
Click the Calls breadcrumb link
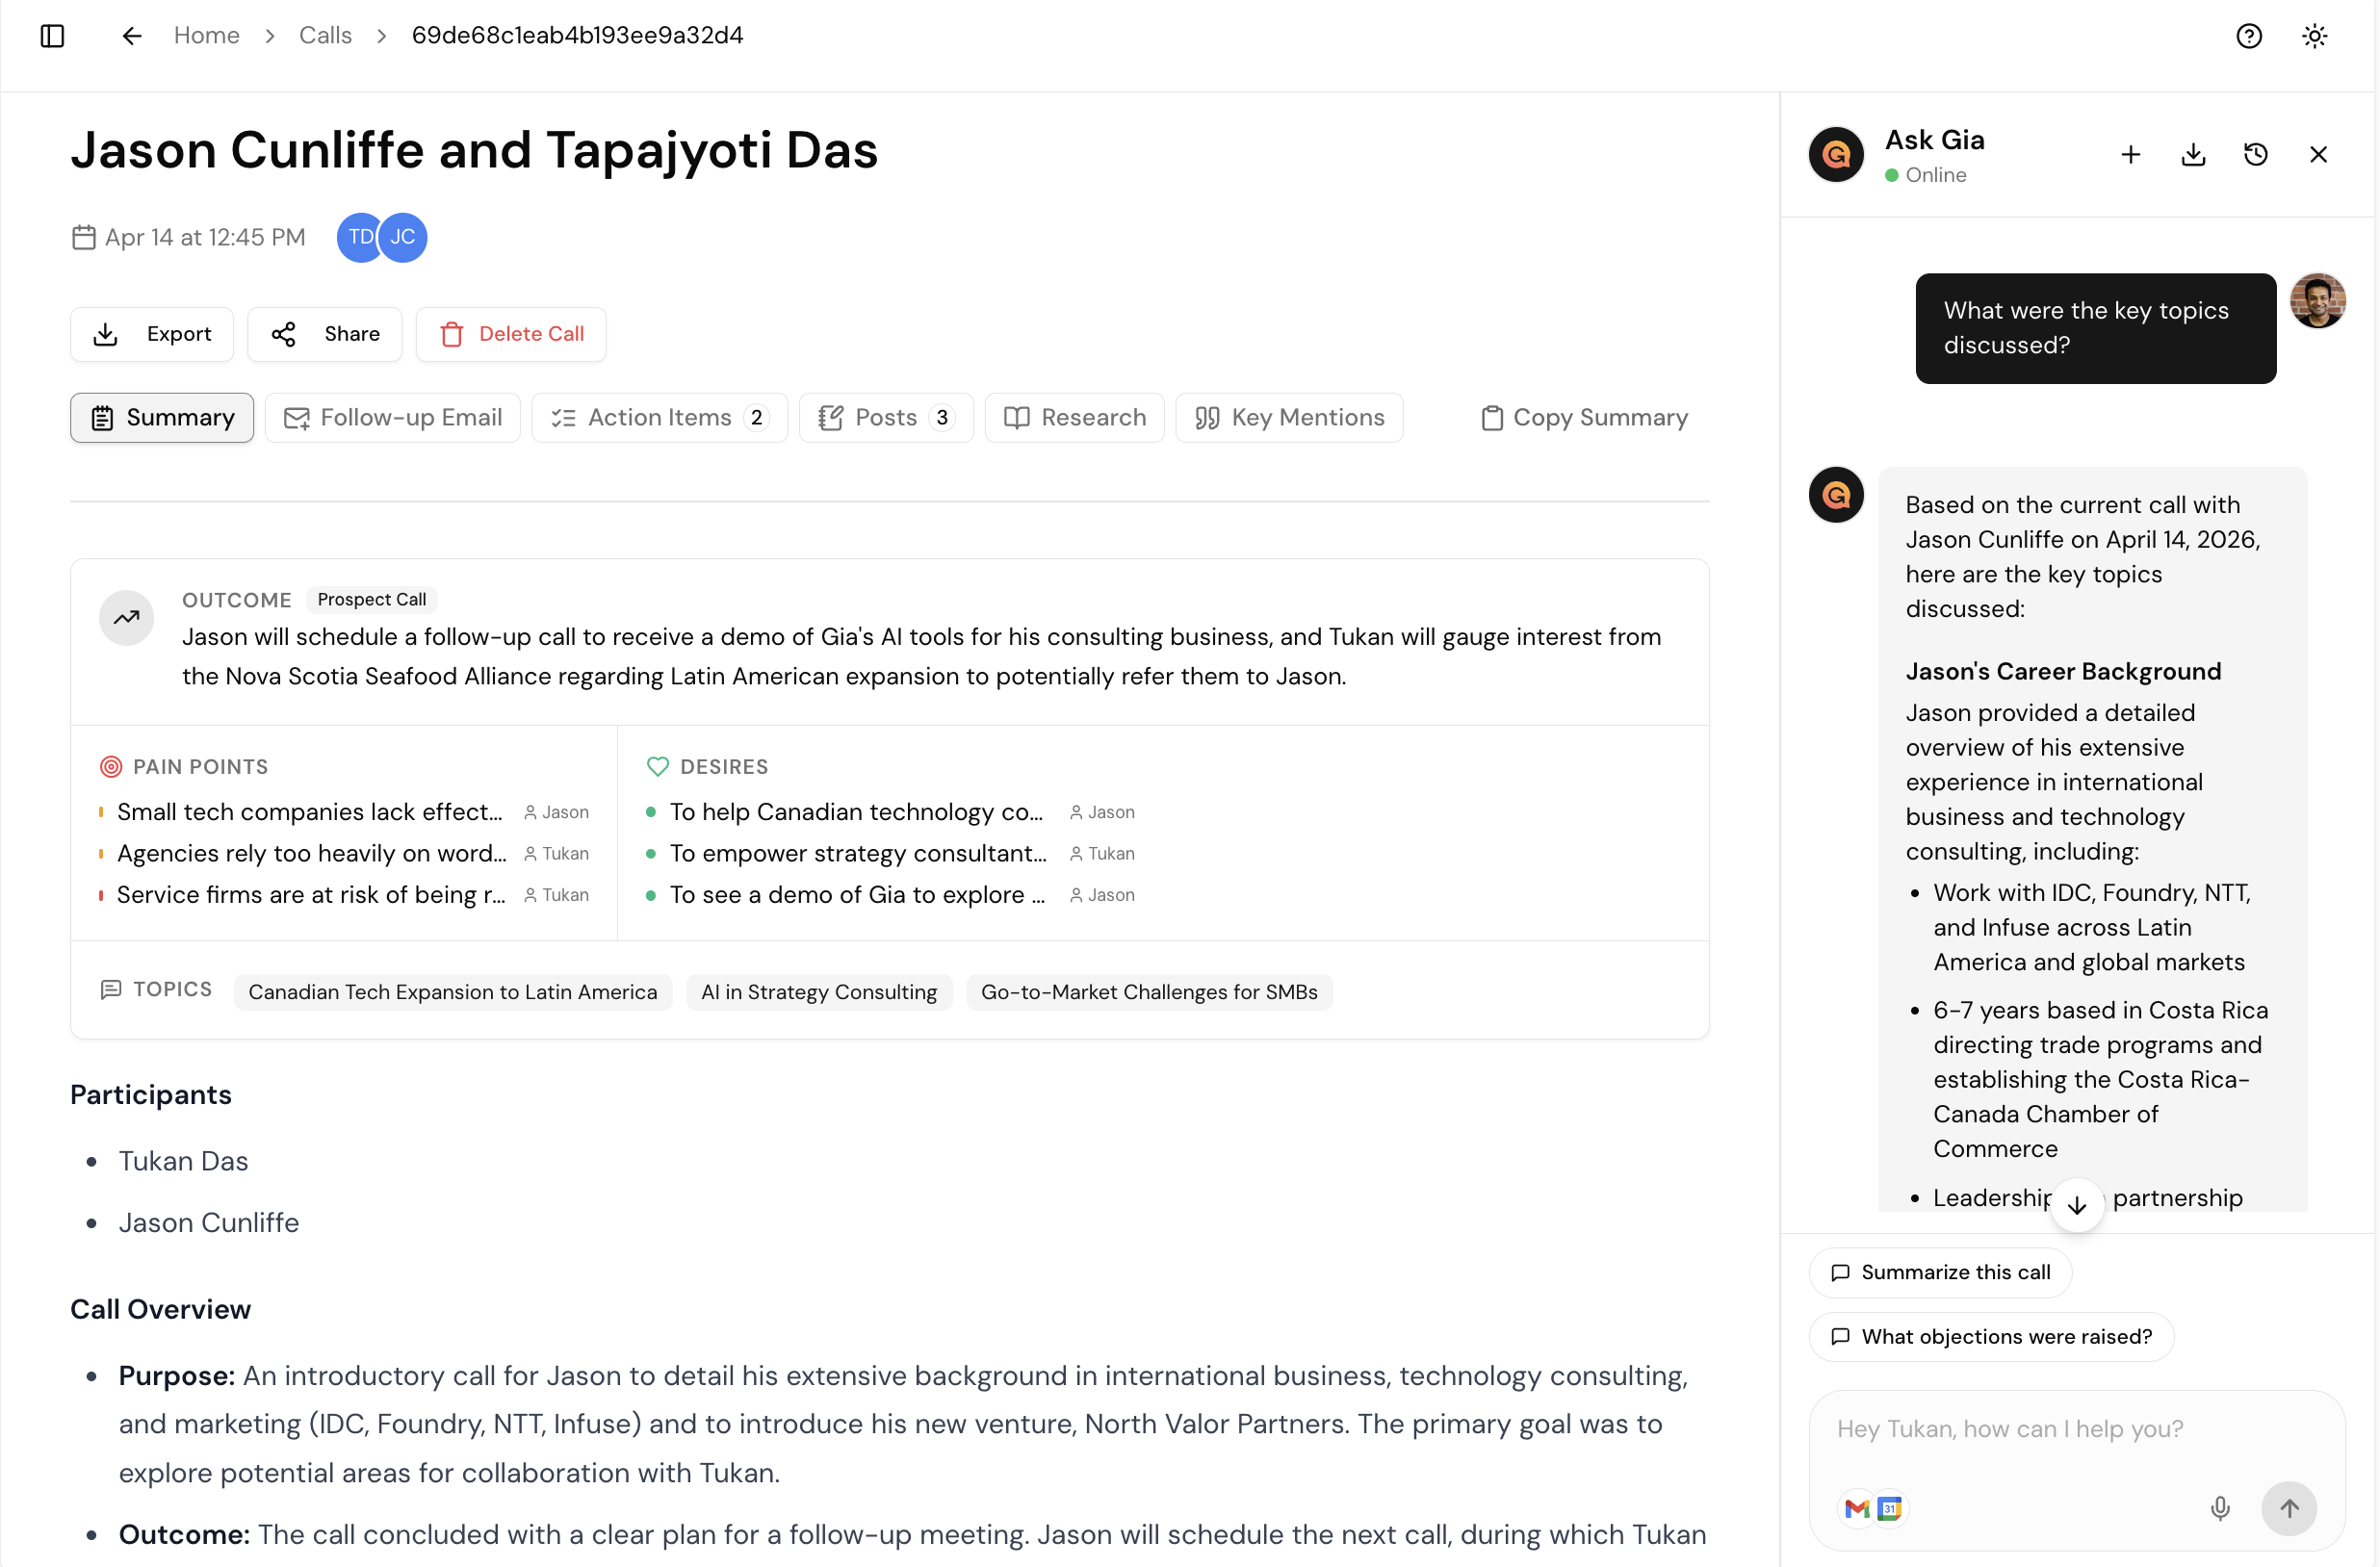pos(325,36)
